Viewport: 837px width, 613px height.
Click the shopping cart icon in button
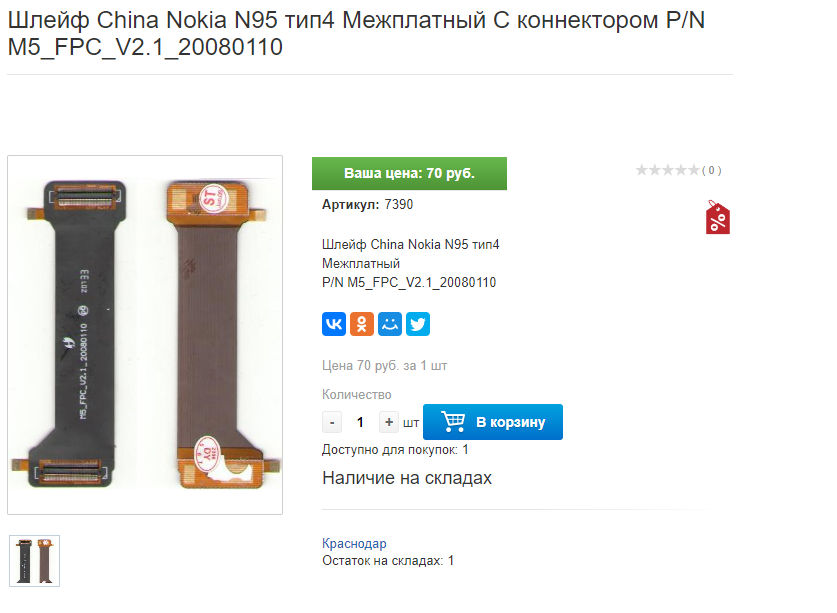[453, 421]
